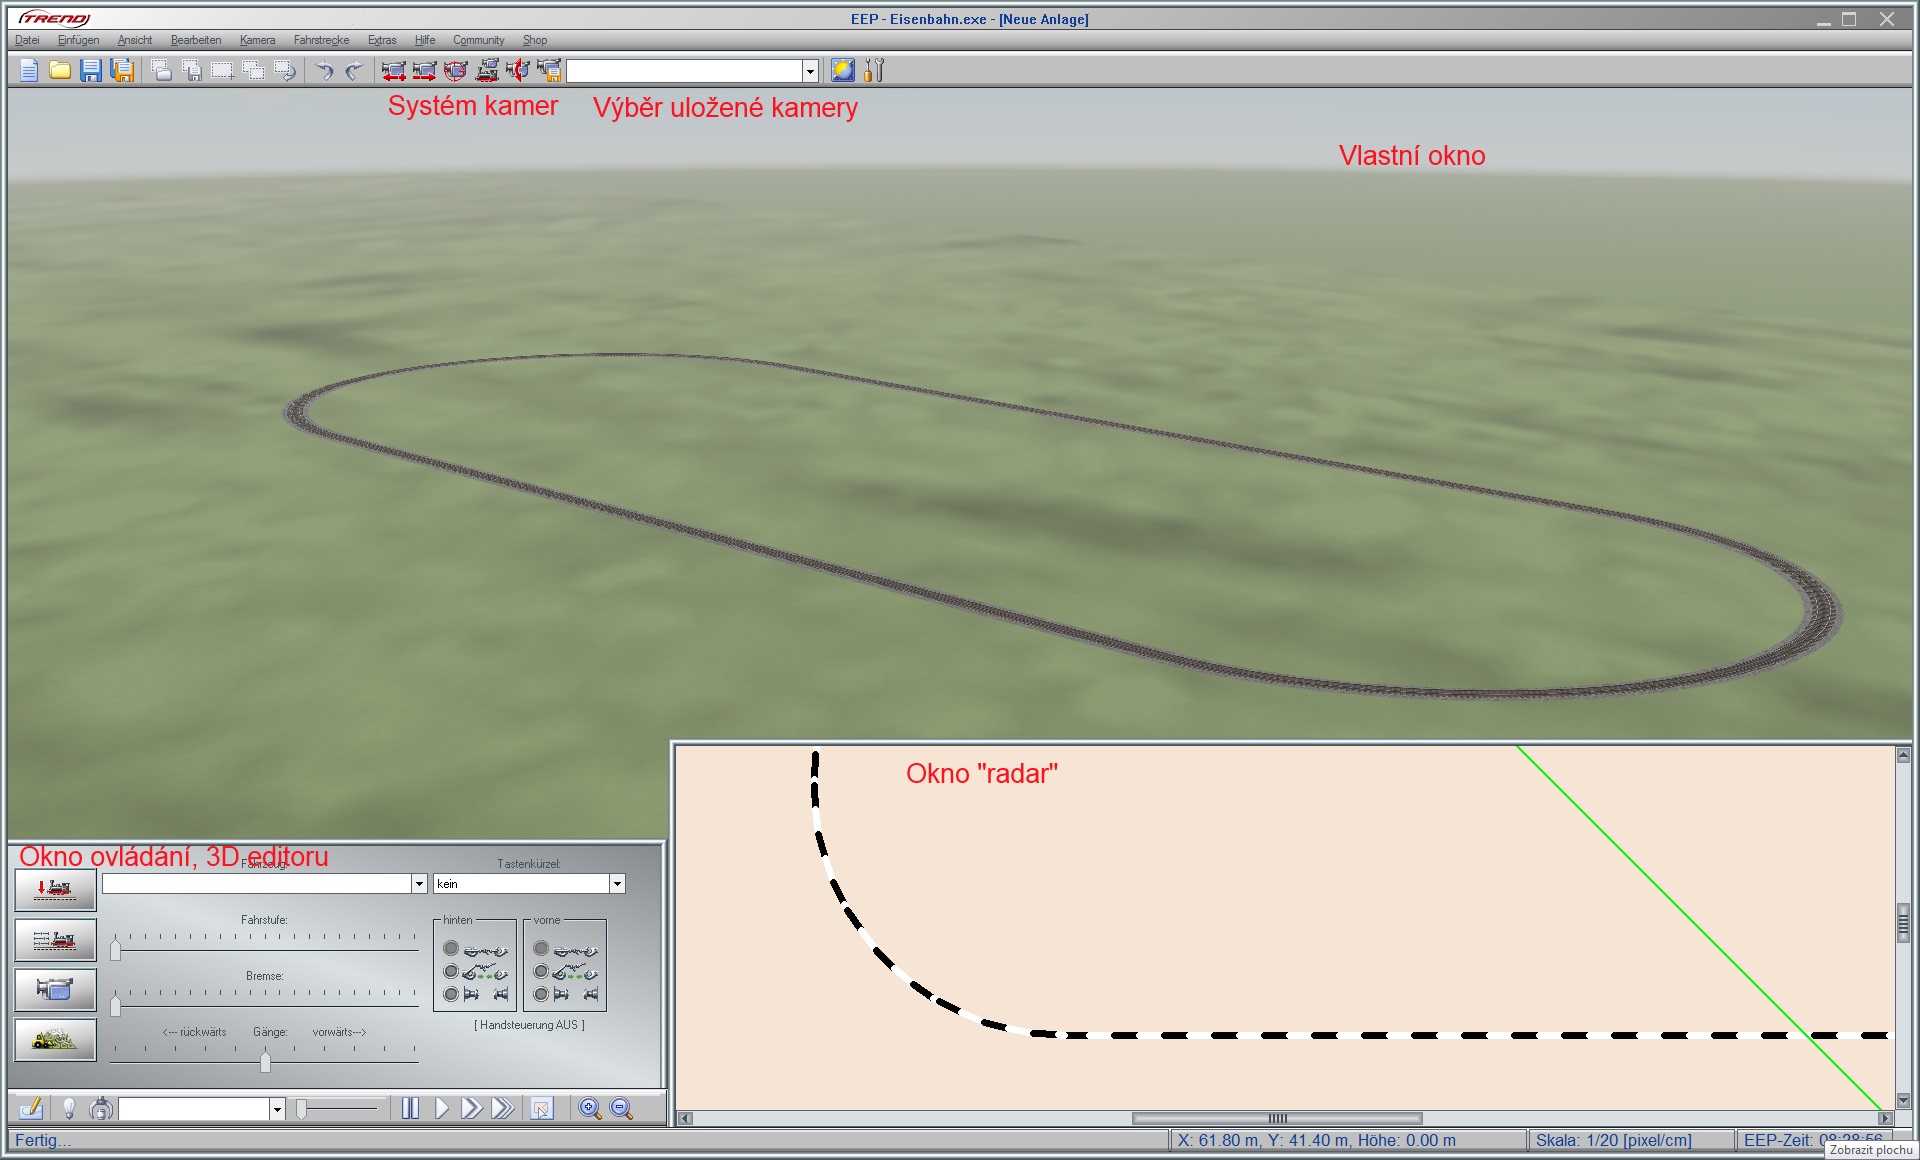Click the new document icon
Image resolution: width=1920 pixels, height=1160 pixels.
(x=29, y=70)
